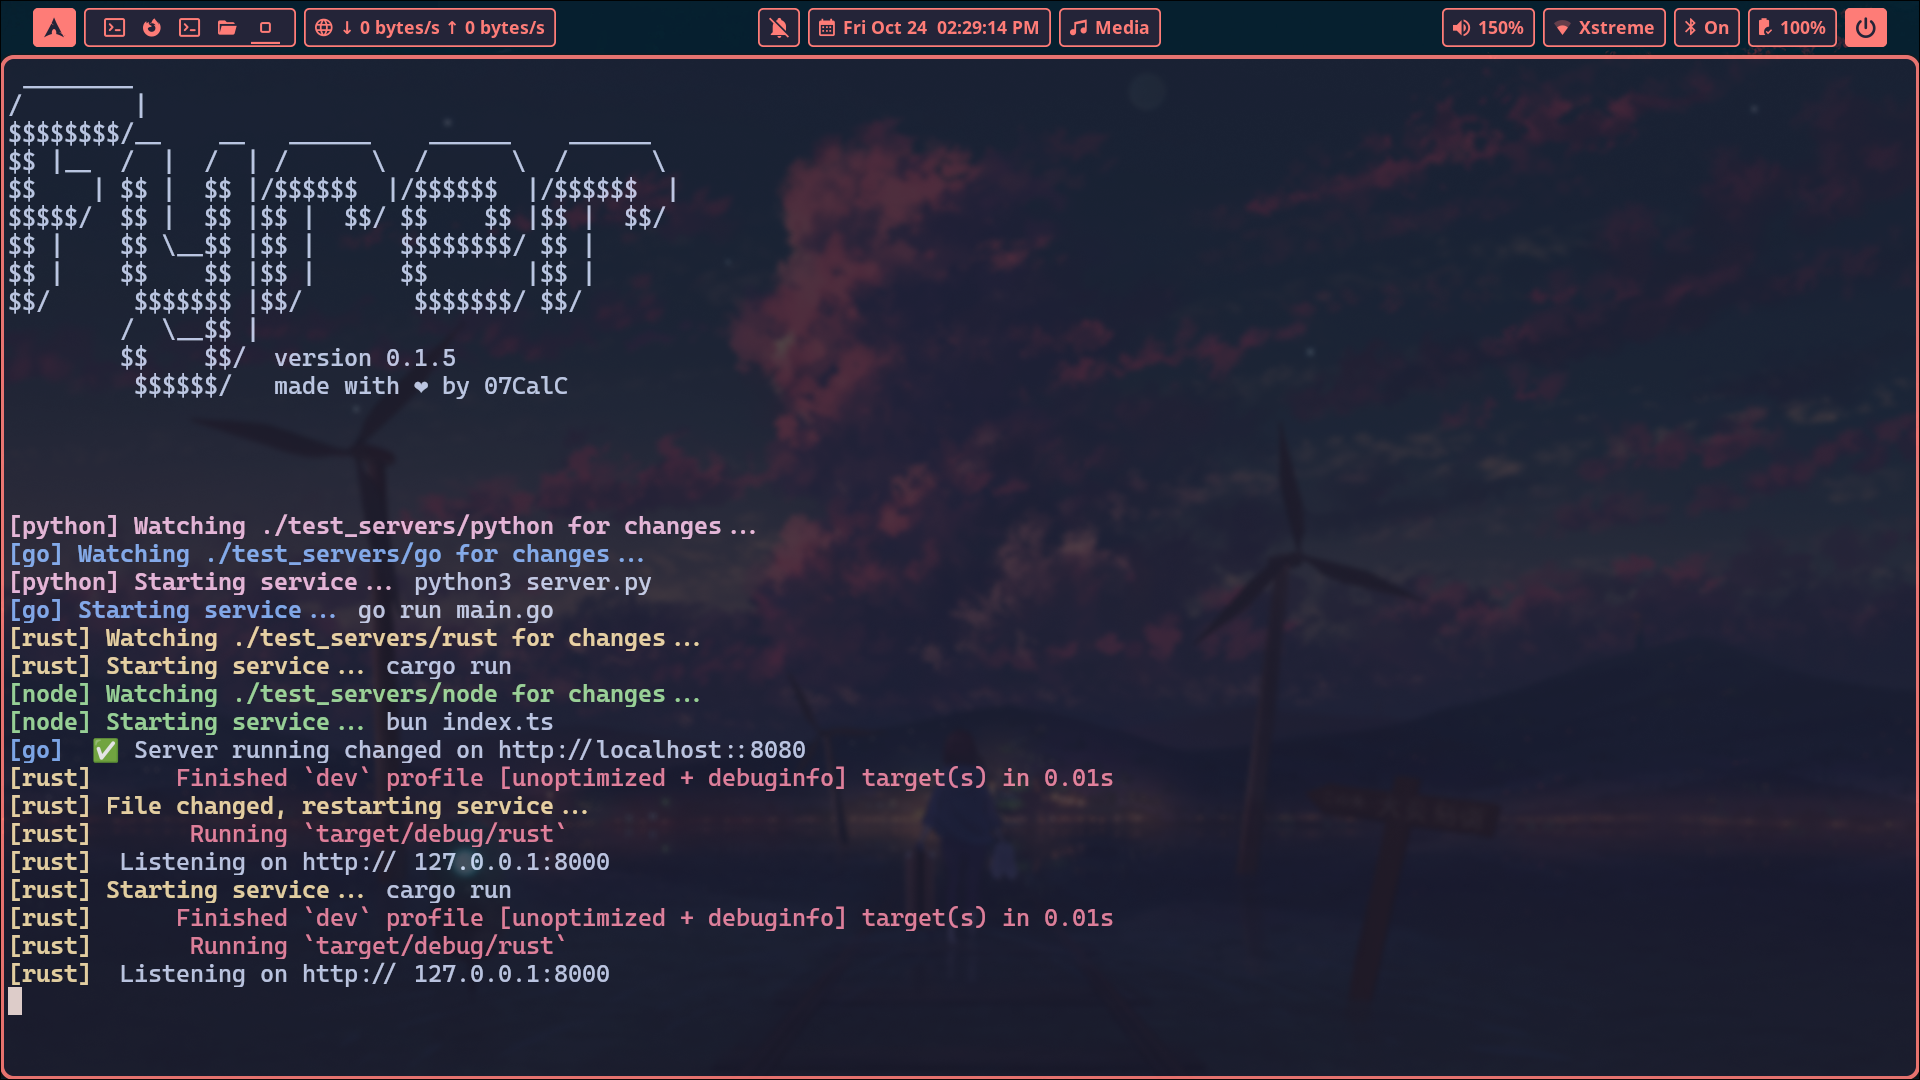Mute the 150% volume module
This screenshot has height=1080, width=1920.
pyautogui.click(x=1488, y=28)
